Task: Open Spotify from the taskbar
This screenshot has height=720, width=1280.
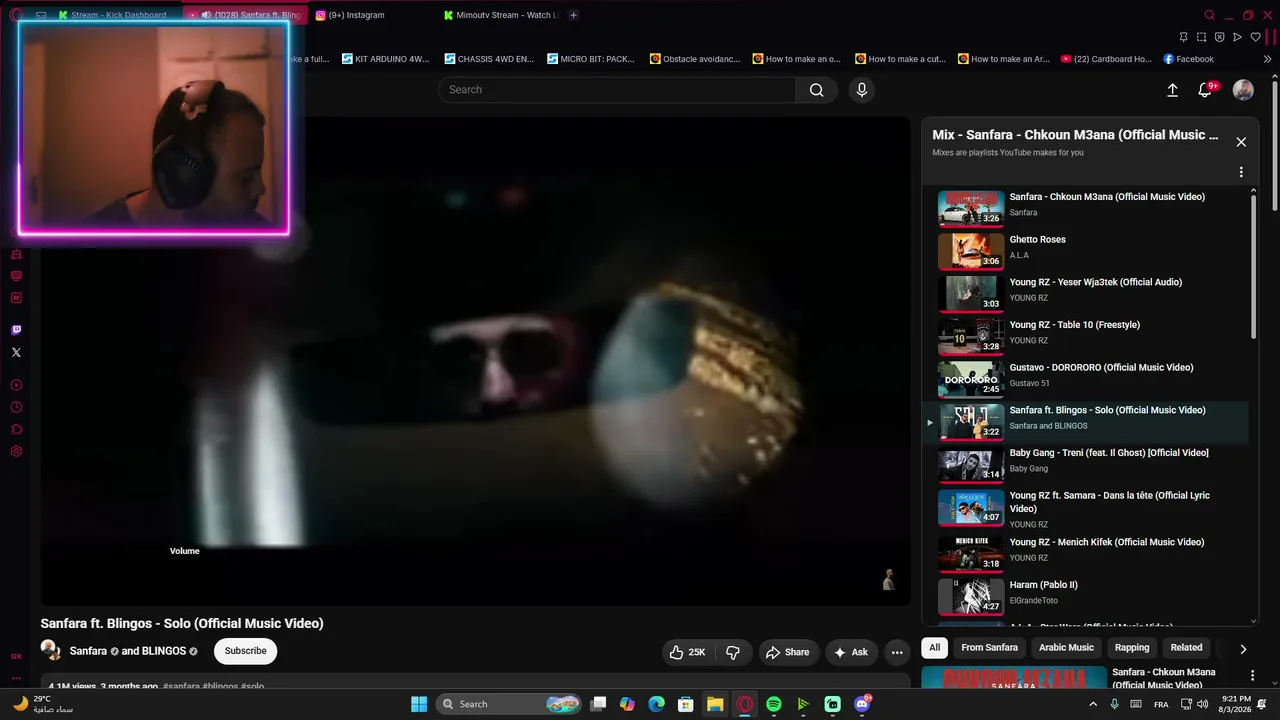Action: click(x=774, y=704)
